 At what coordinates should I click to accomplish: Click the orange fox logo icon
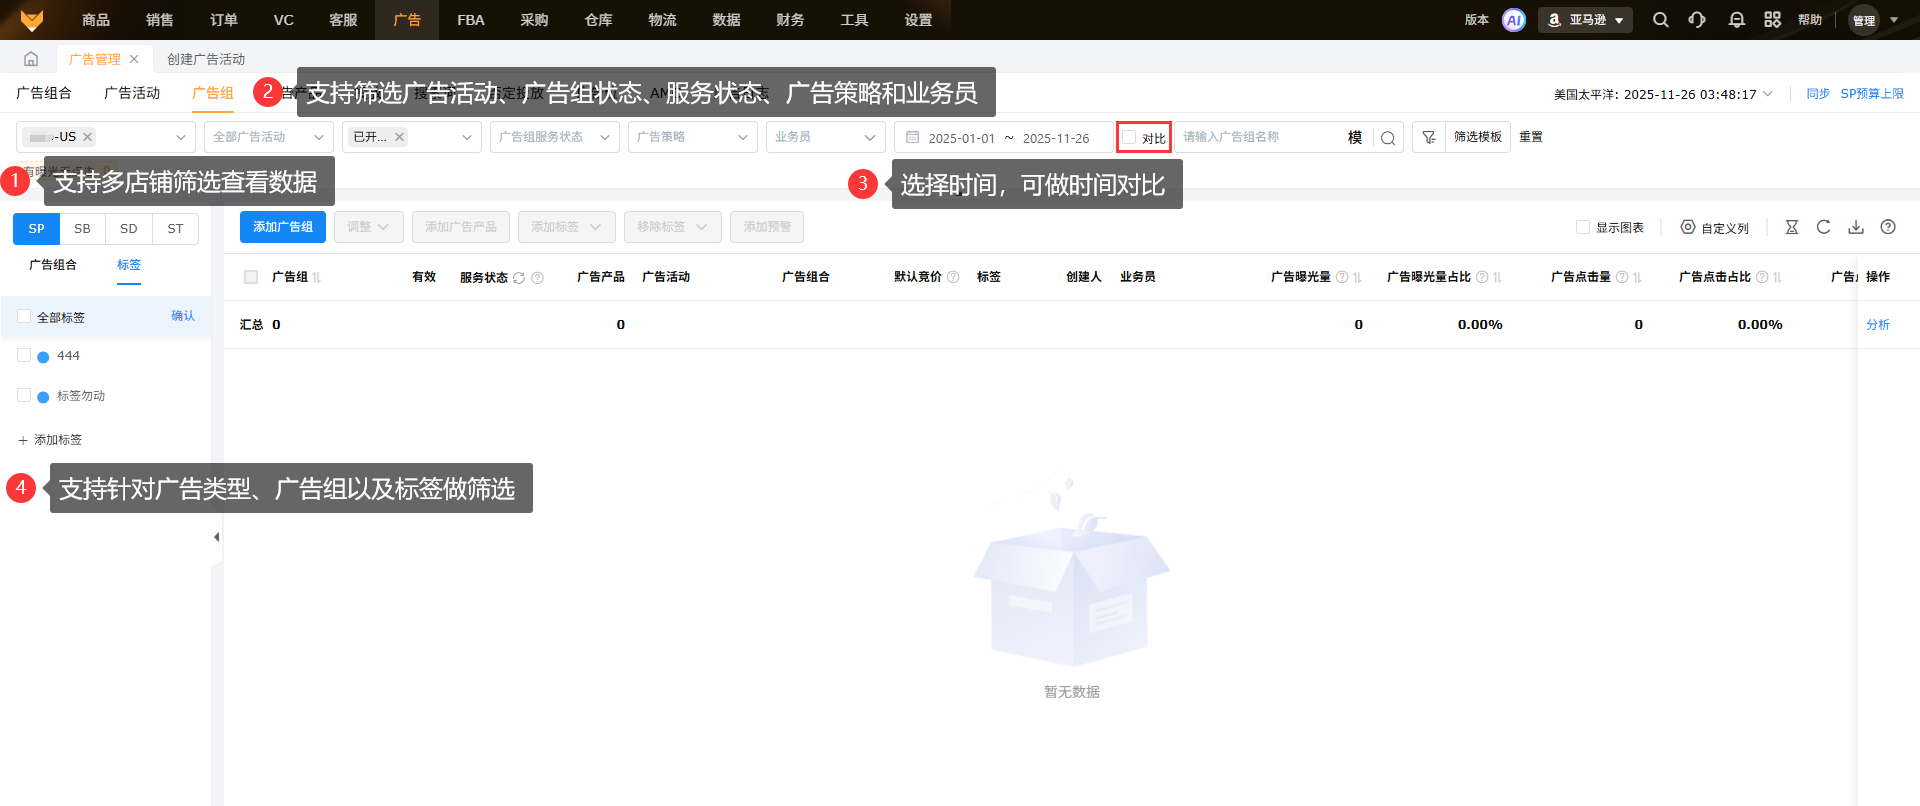pos(31,19)
